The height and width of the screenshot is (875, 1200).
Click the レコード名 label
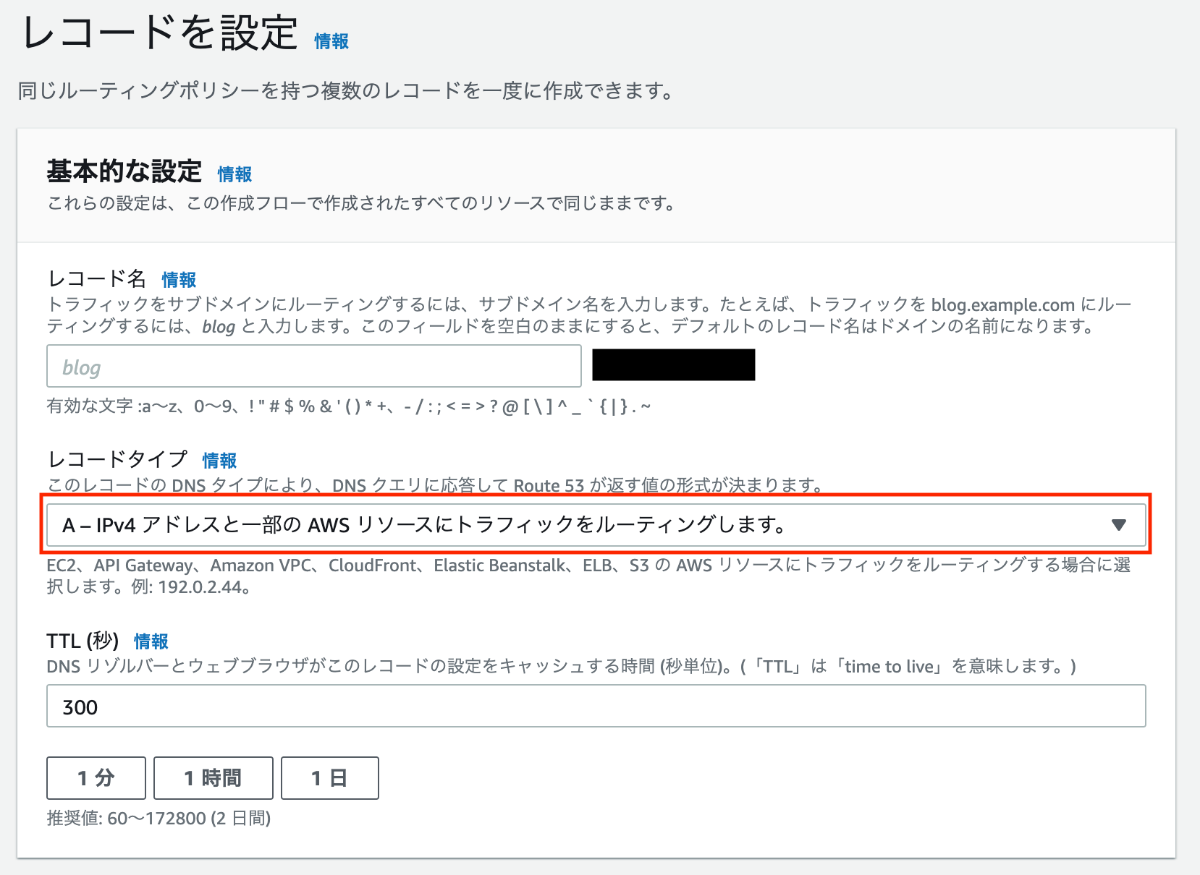[x=97, y=279]
